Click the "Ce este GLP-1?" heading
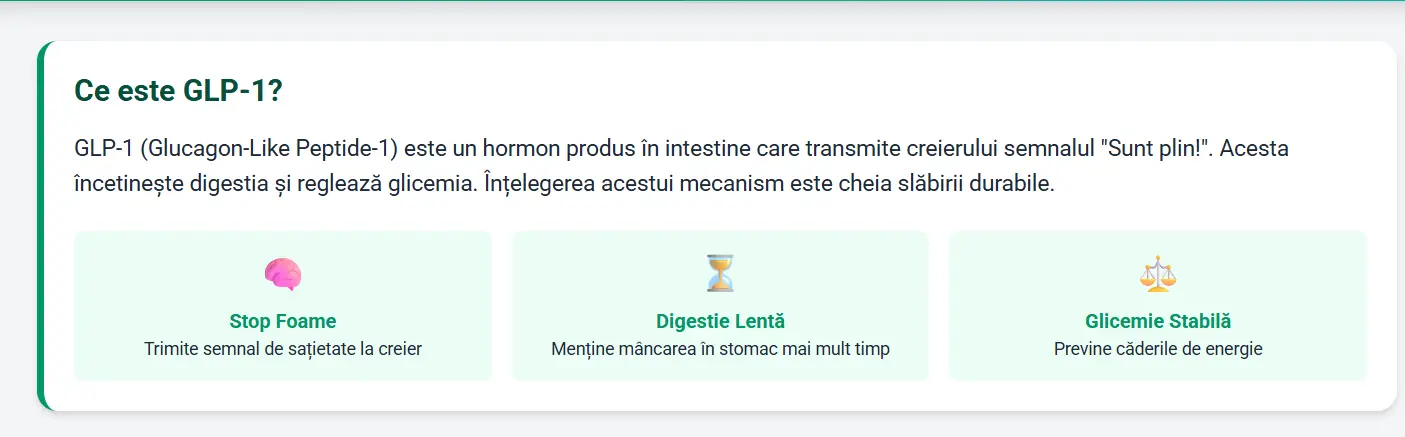This screenshot has width=1405, height=437. [178, 90]
